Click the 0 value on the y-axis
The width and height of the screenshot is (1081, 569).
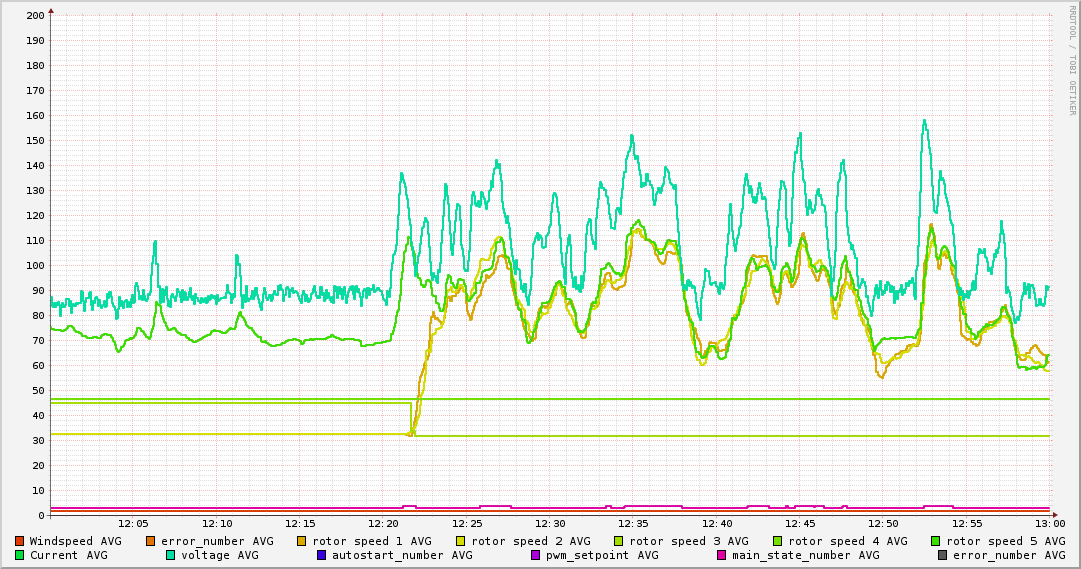click(x=42, y=516)
